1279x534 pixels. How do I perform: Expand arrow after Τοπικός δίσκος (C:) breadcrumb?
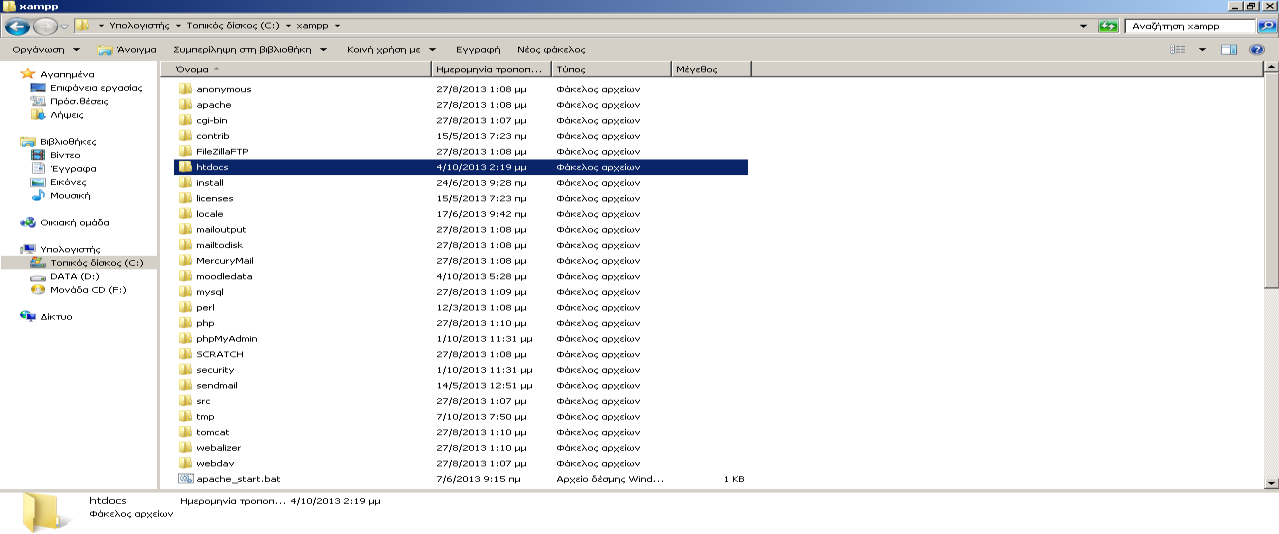point(288,26)
